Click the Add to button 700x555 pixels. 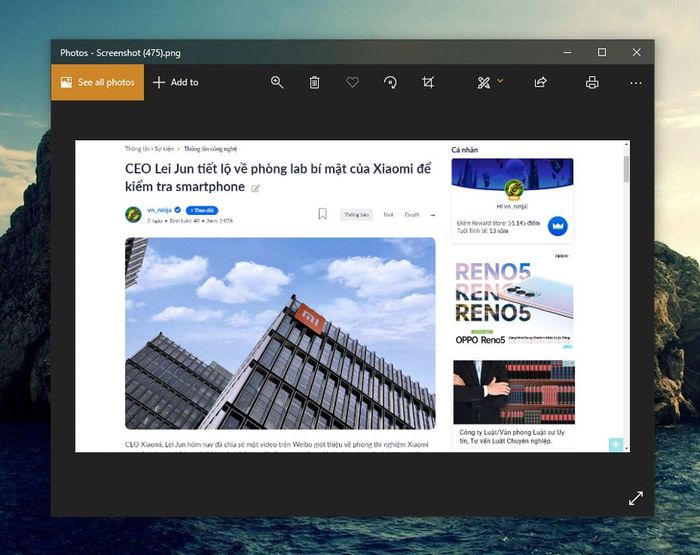point(176,82)
